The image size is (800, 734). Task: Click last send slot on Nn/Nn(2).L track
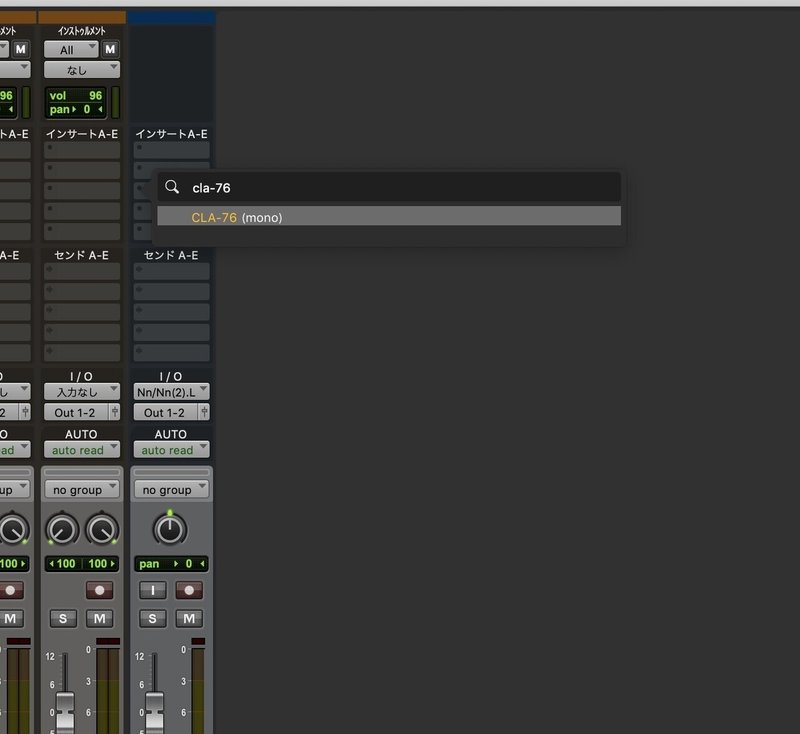click(x=171, y=352)
